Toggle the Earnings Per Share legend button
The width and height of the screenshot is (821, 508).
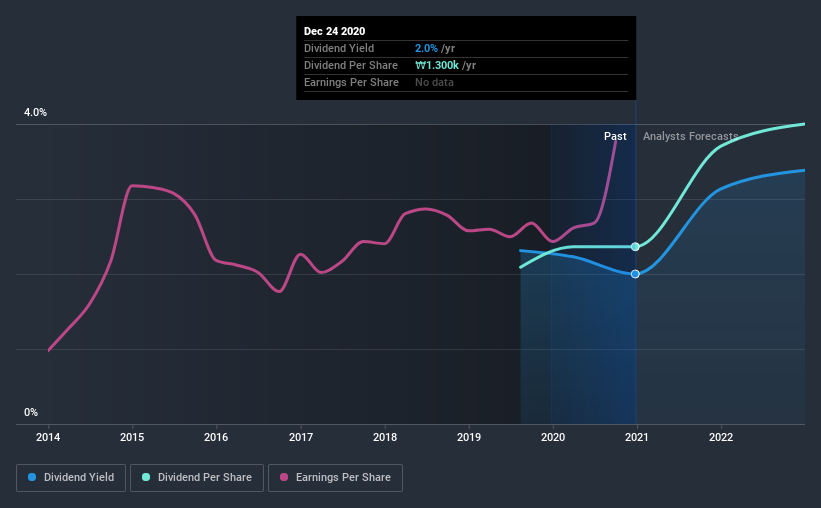click(x=335, y=478)
